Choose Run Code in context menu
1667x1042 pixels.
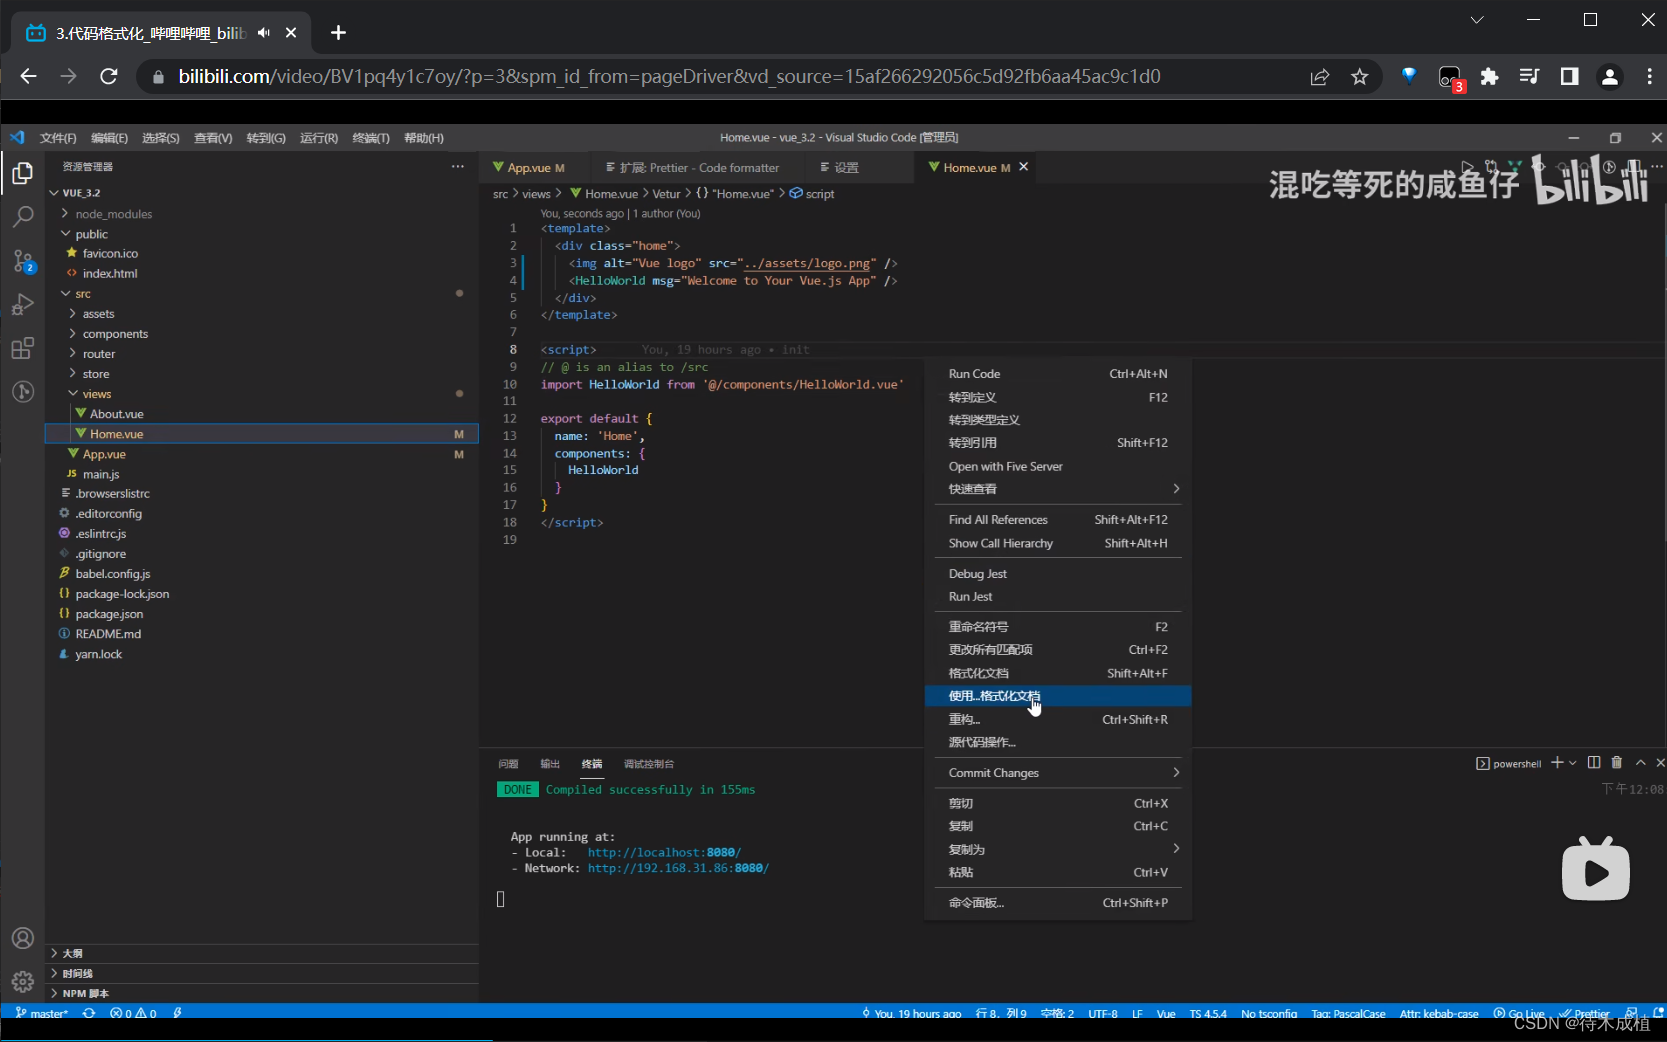pos(1058,374)
